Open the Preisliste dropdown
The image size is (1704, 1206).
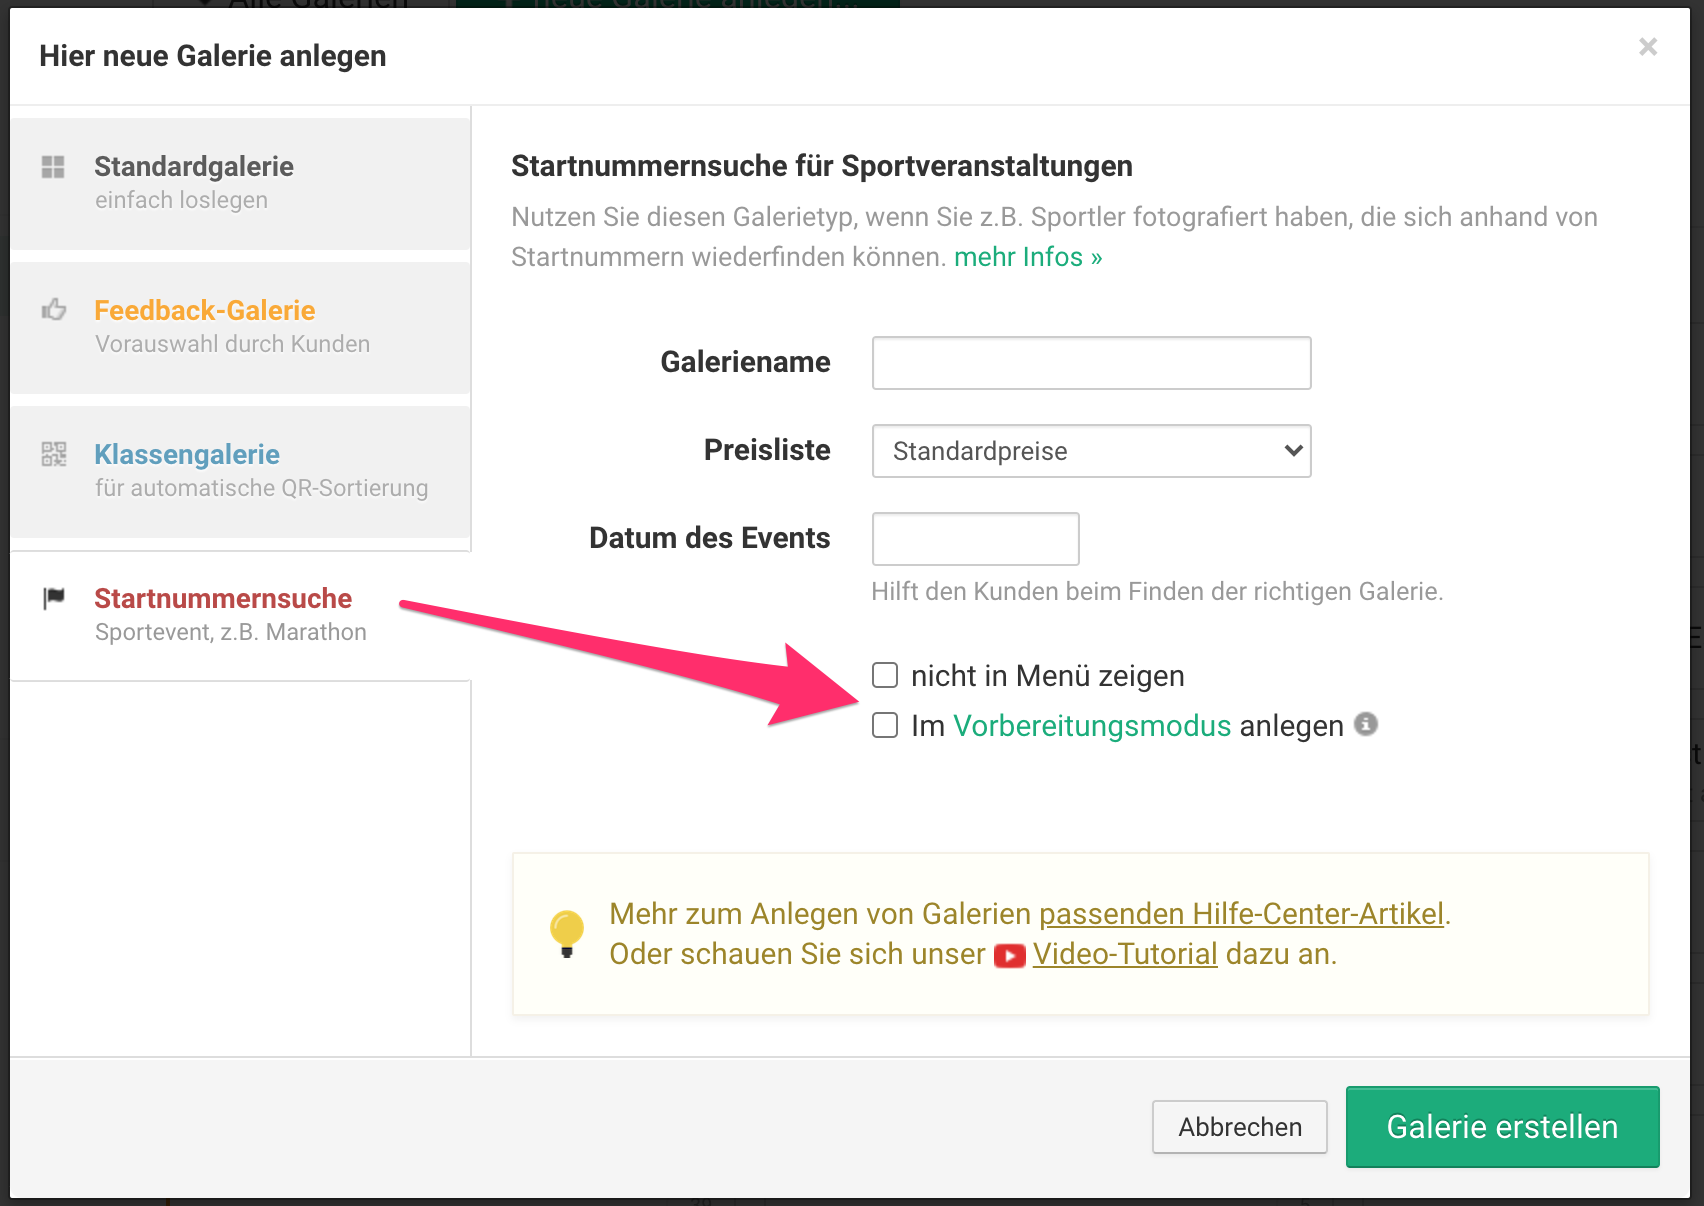[x=1091, y=451]
